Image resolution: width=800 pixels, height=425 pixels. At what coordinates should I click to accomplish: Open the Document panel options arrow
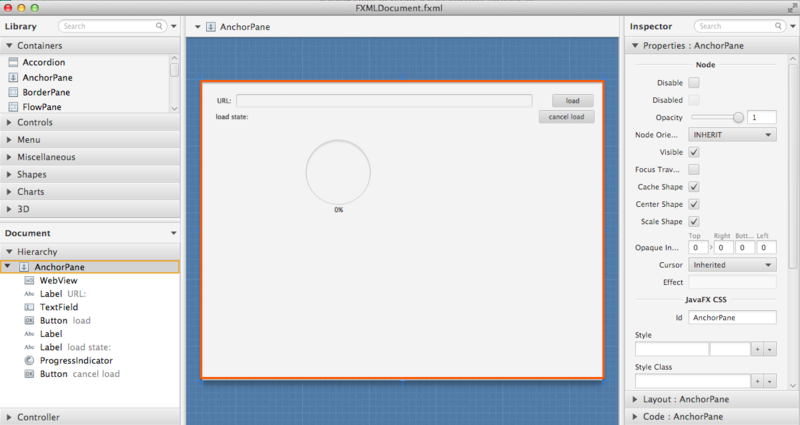pos(174,233)
